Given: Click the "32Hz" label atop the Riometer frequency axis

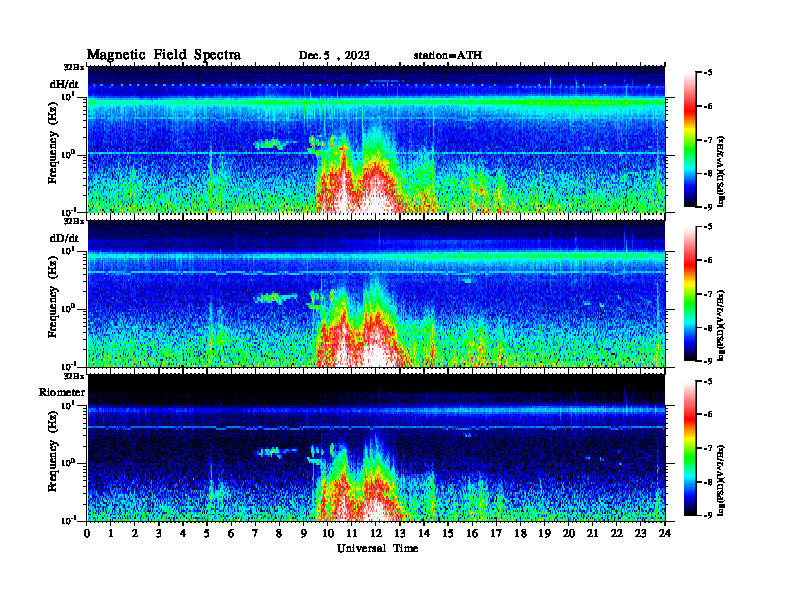Looking at the screenshot, I should [74, 375].
